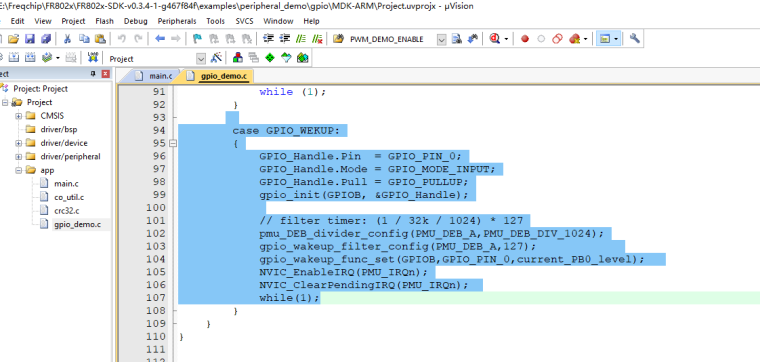Open the Tools menu
760x362 pixels.
click(x=215, y=21)
